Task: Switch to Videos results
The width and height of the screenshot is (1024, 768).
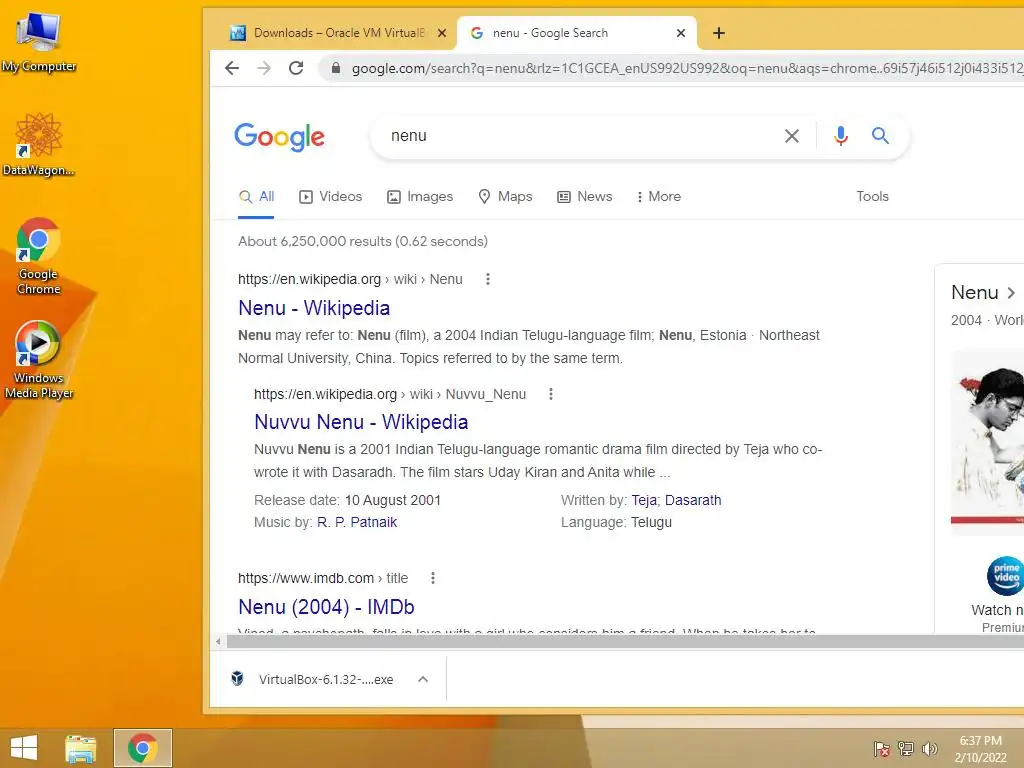Action: tap(330, 197)
